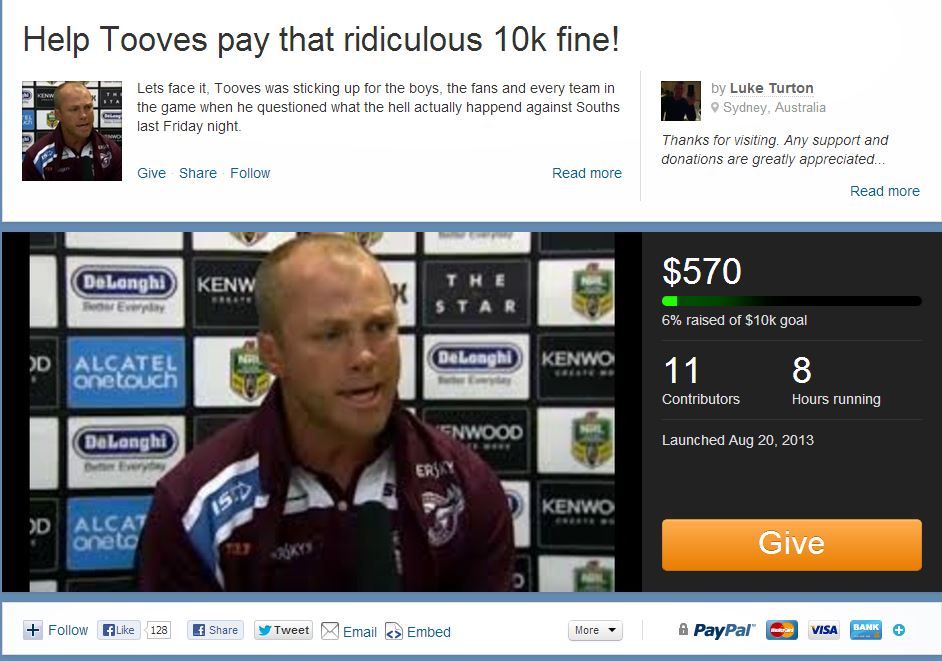Click the small campaign thumbnail image
The width and height of the screenshot is (942, 661).
click(72, 131)
